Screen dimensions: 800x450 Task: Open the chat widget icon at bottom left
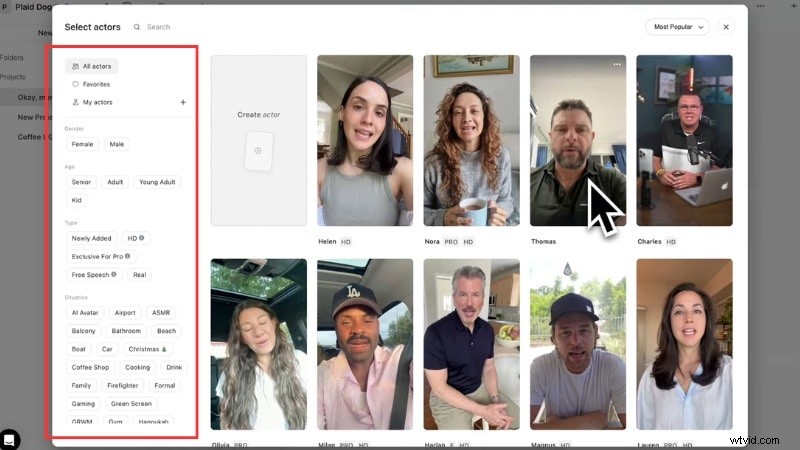[9, 440]
